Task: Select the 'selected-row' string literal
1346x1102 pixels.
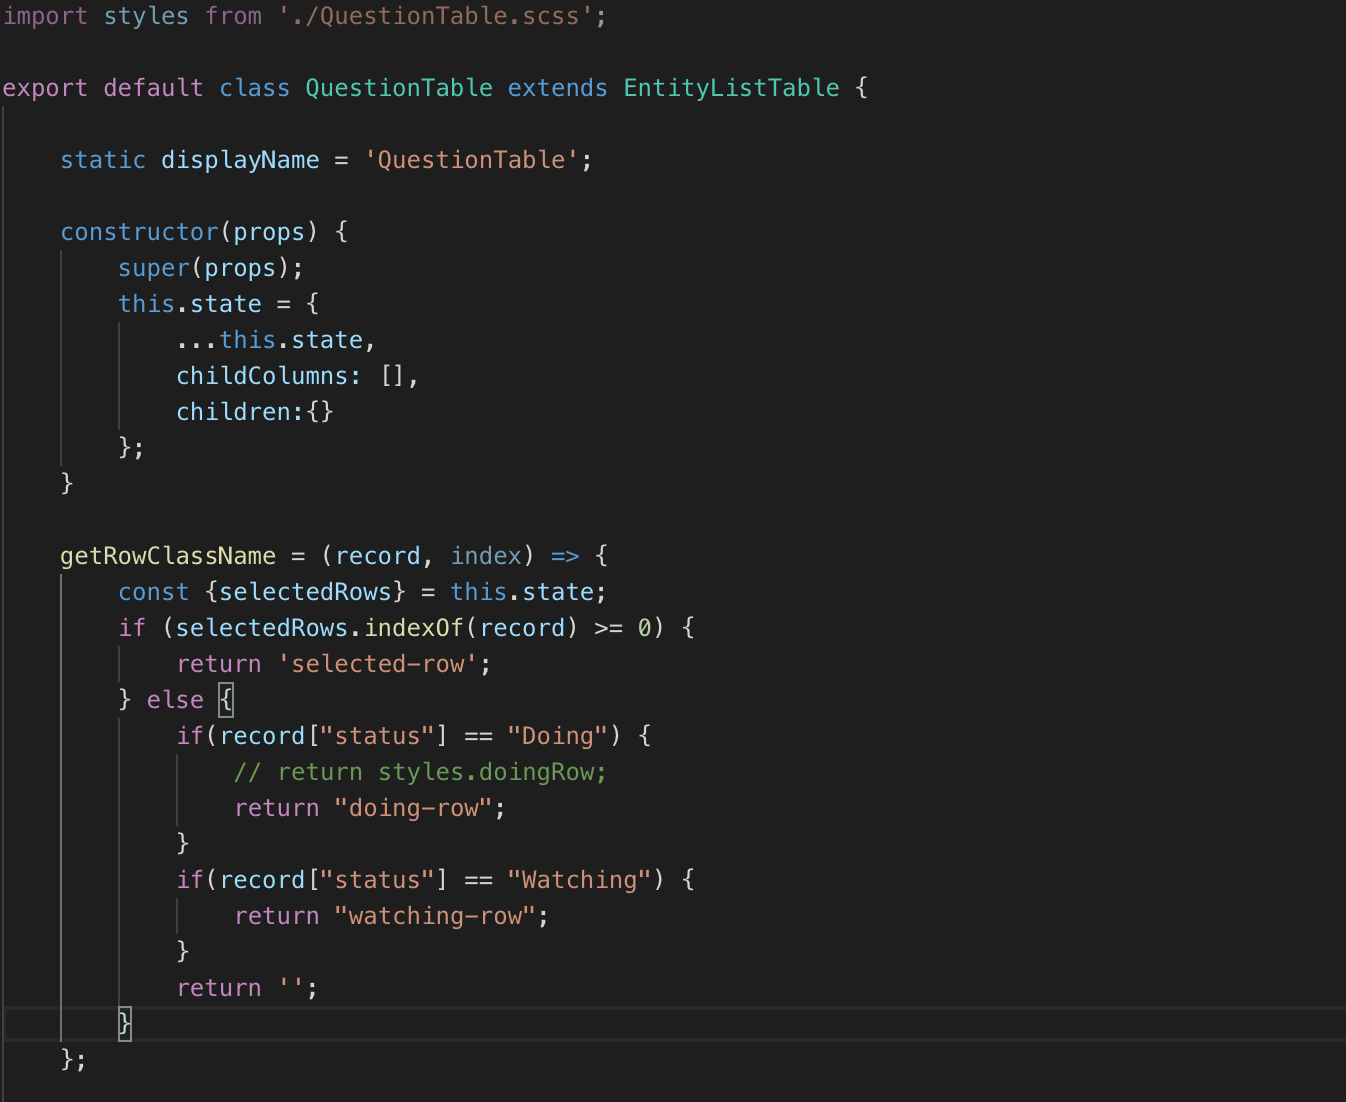Action: [x=378, y=663]
